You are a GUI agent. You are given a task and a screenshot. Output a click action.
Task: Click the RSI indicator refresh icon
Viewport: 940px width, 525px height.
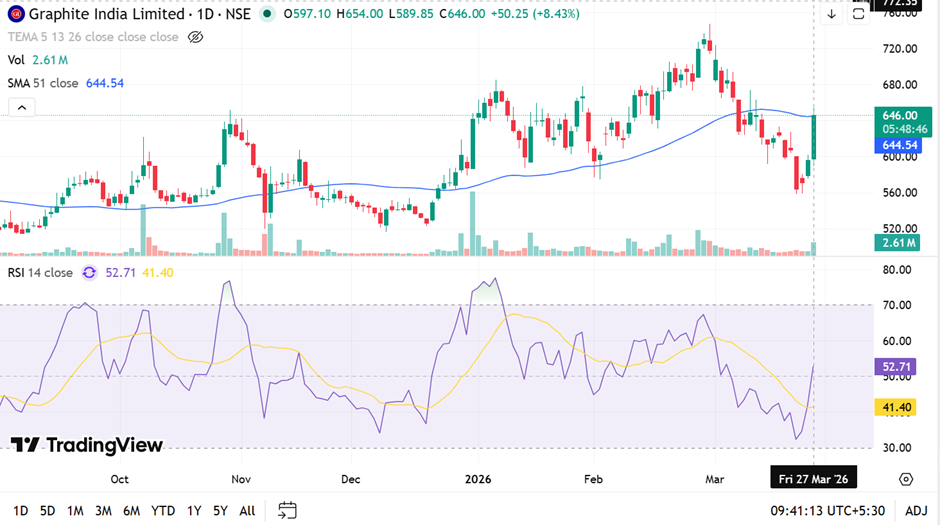point(90,272)
